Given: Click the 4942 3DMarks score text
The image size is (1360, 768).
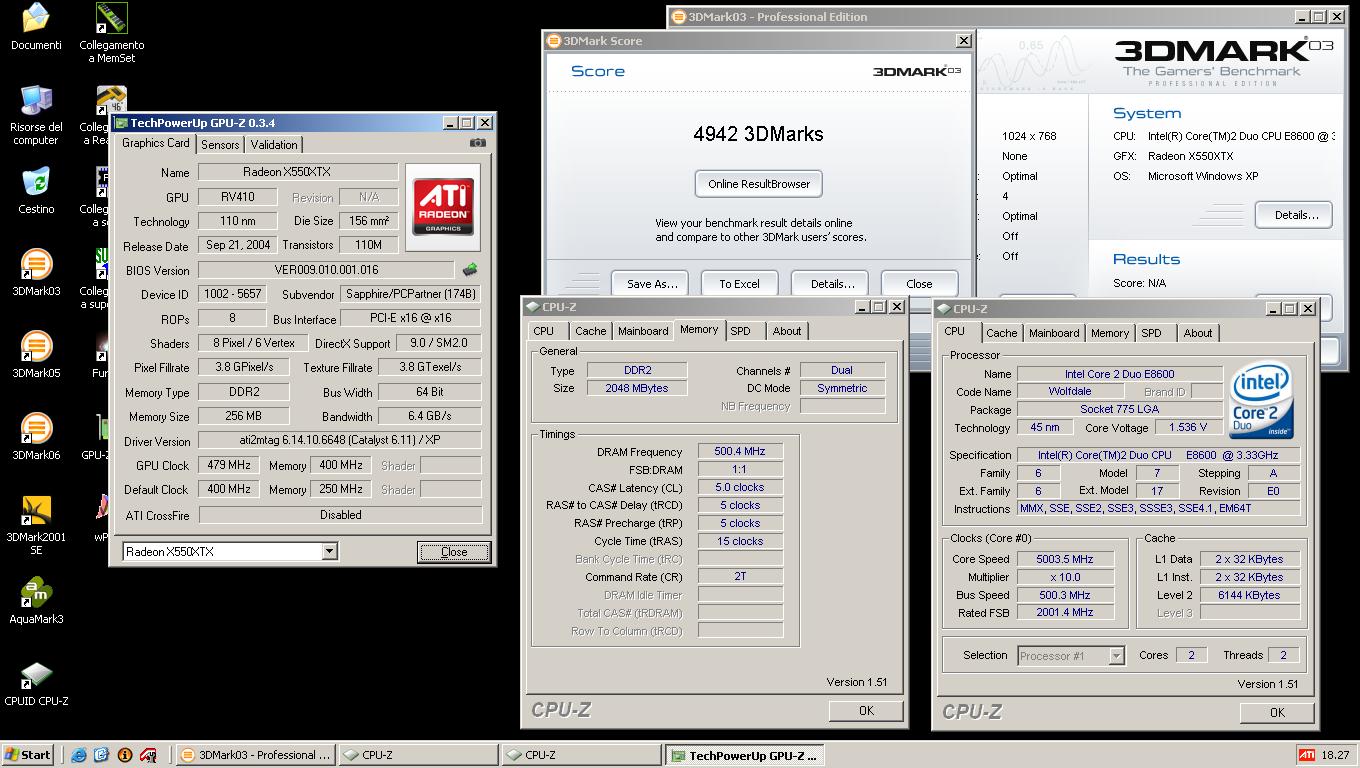Looking at the screenshot, I should (x=758, y=134).
